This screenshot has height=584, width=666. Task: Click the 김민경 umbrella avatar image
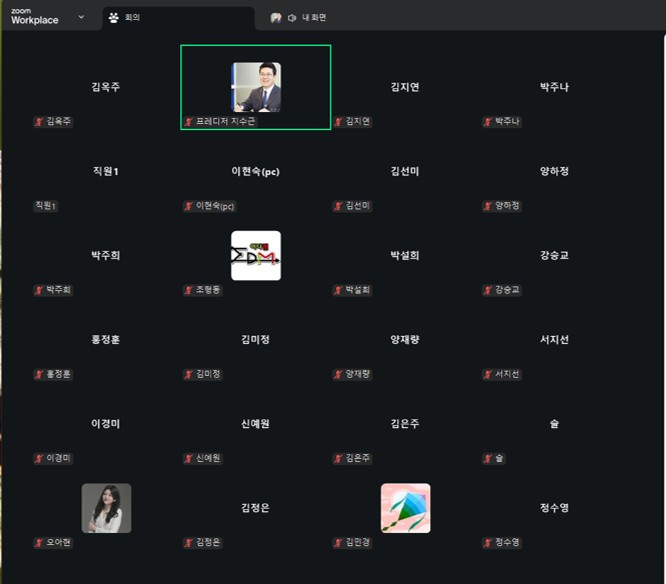click(406, 508)
